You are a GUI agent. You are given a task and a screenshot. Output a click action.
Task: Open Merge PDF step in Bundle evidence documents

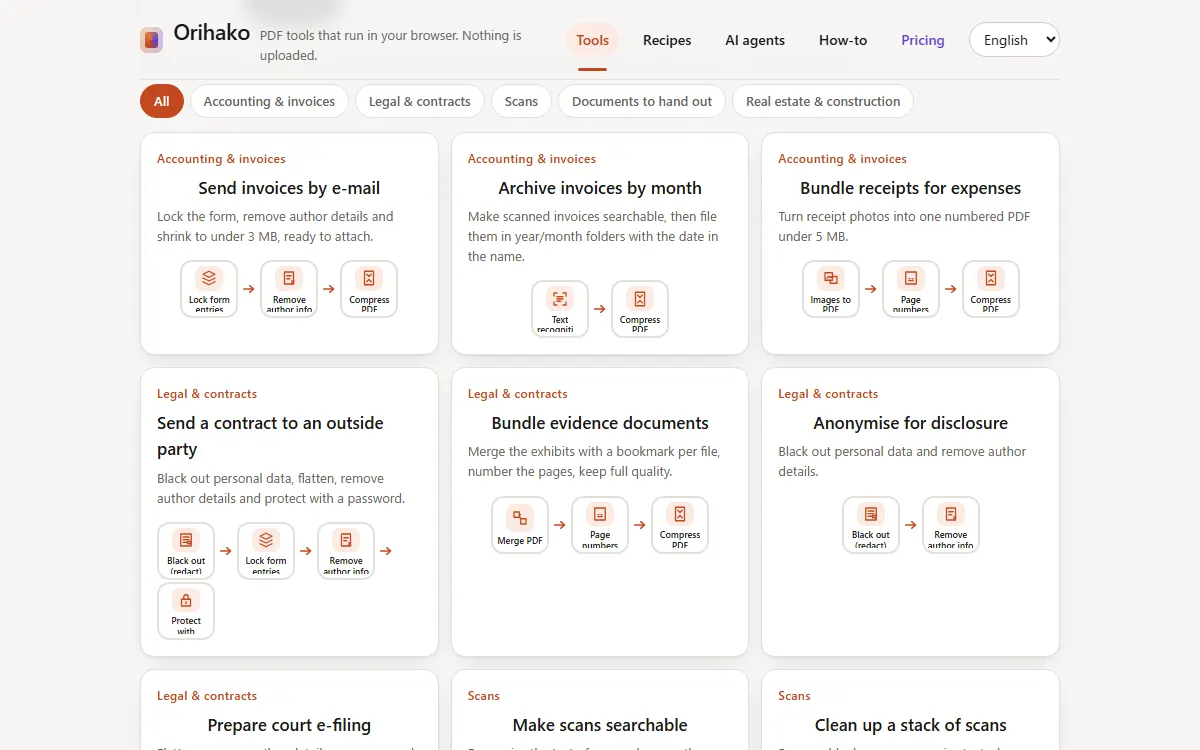click(520, 526)
